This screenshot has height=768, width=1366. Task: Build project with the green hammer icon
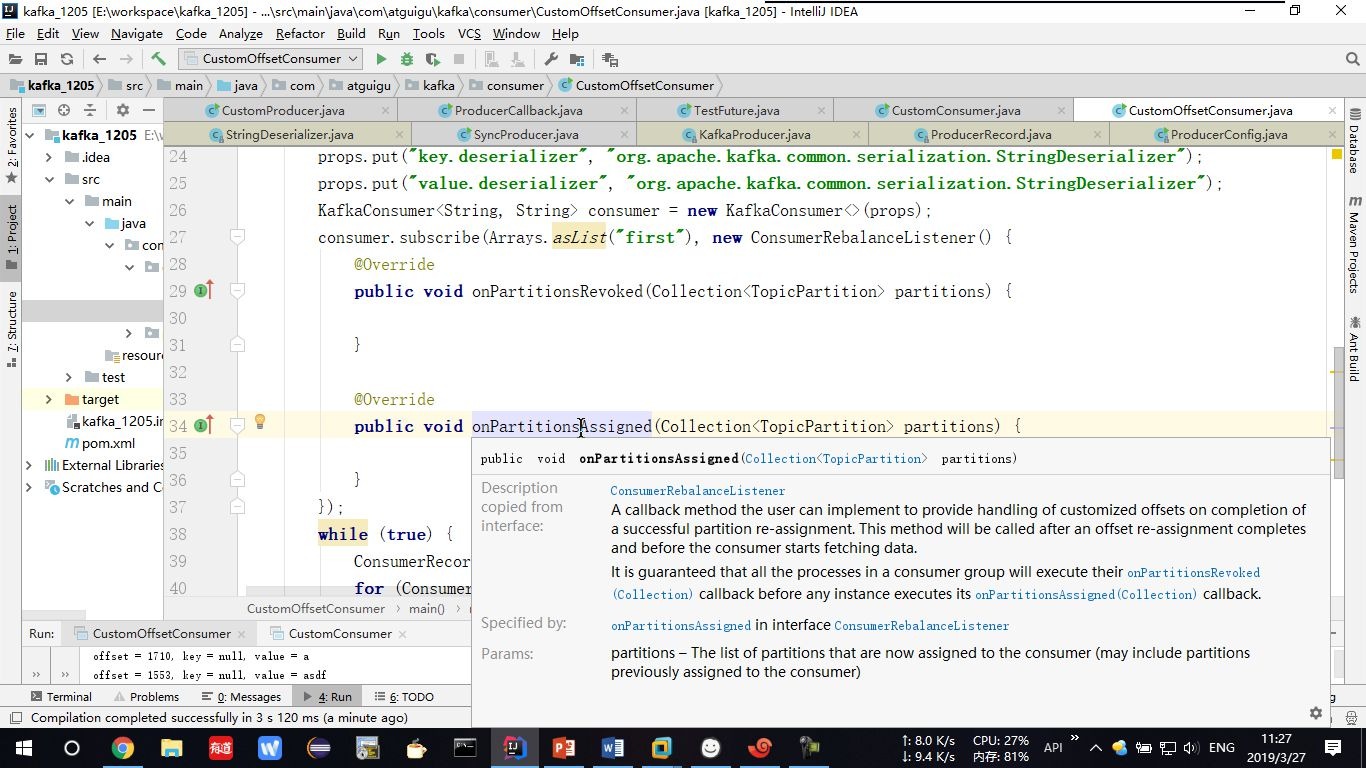click(158, 59)
